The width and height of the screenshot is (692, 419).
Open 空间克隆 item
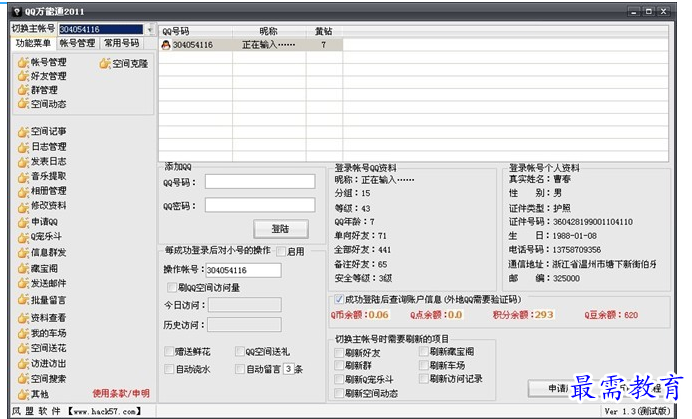click(x=124, y=64)
